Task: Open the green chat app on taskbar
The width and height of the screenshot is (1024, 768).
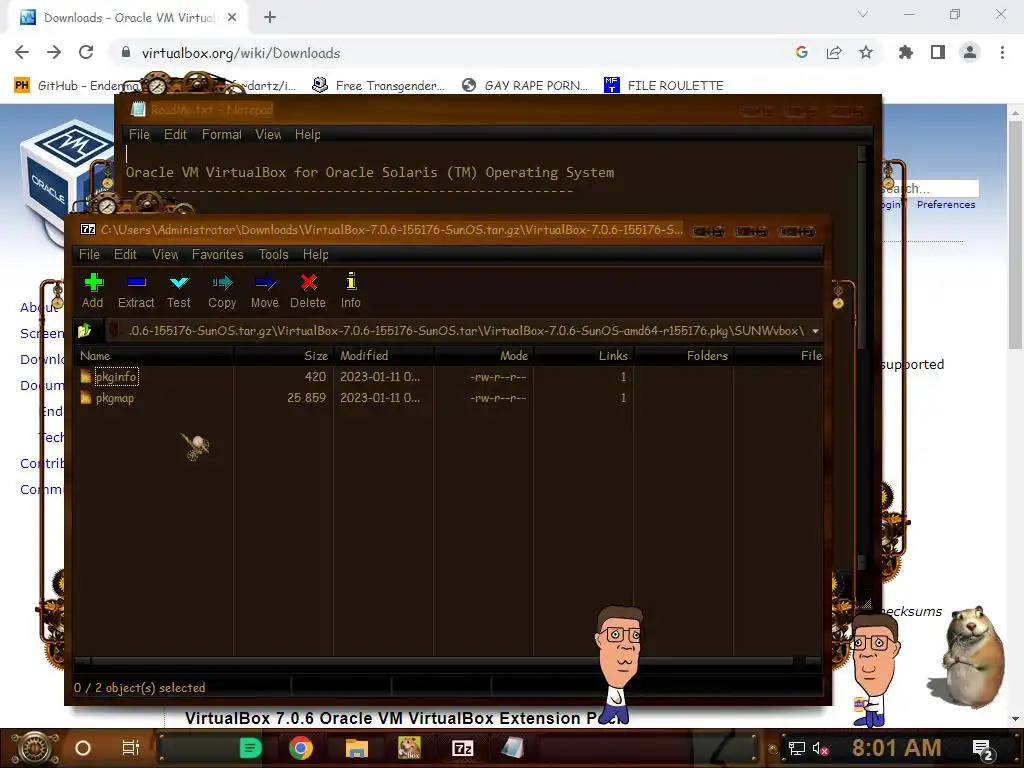Action: point(250,748)
